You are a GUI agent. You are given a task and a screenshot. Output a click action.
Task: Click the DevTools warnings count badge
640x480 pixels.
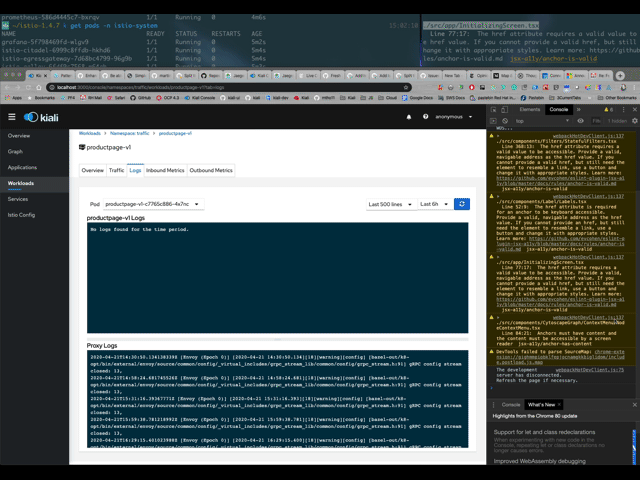[x=608, y=109]
